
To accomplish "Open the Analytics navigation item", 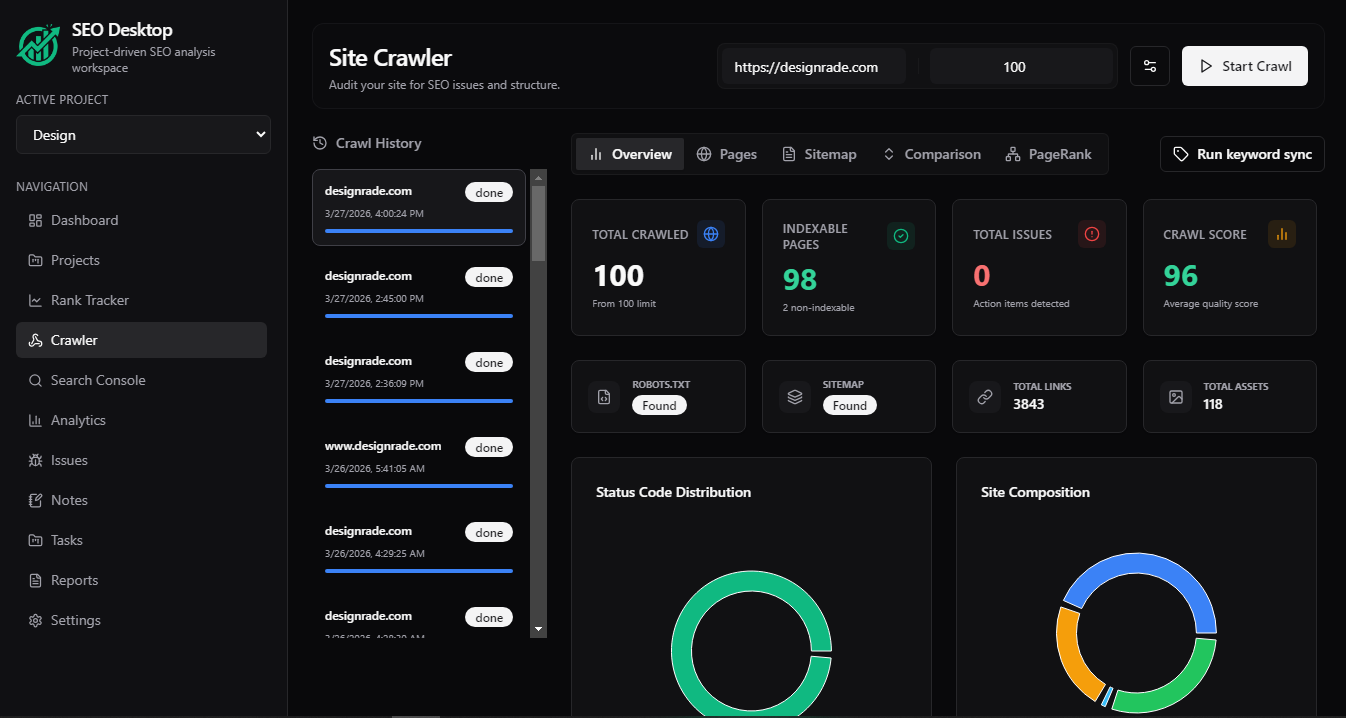I will coord(141,420).
